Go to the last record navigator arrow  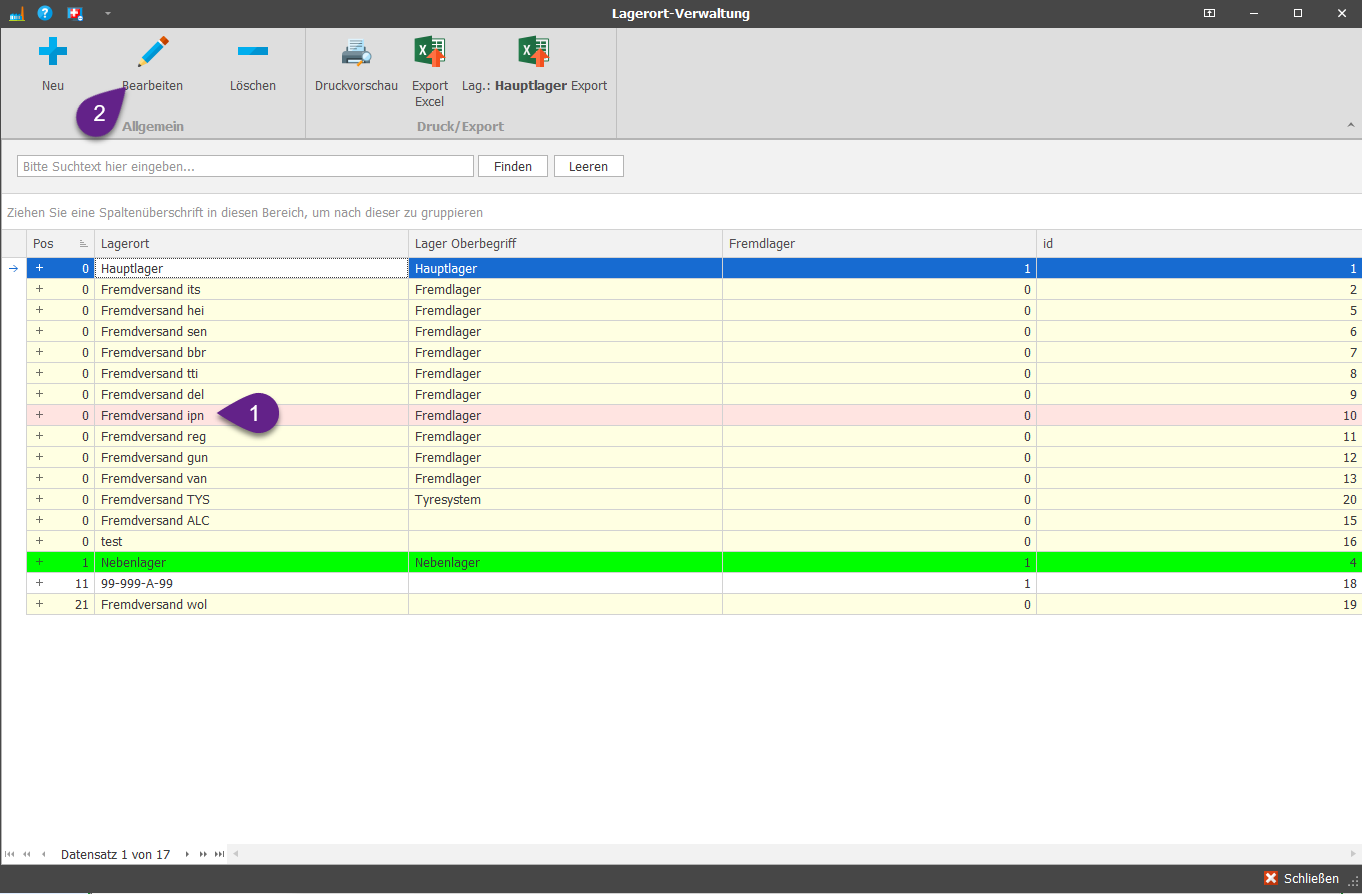tap(219, 854)
